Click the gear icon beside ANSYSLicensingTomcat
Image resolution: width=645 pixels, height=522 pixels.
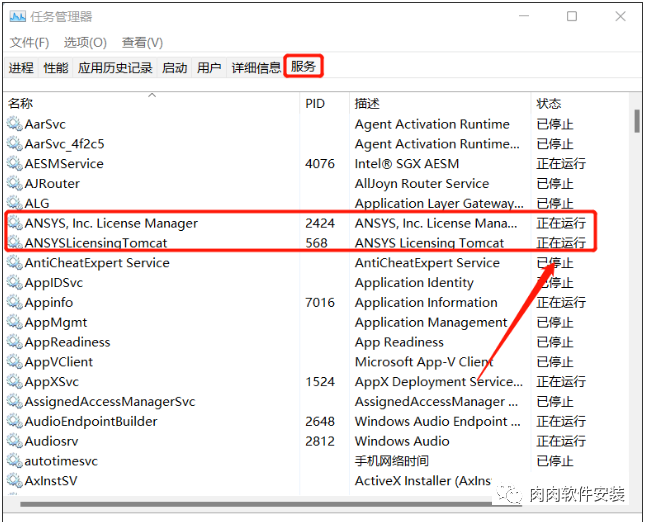click(14, 242)
